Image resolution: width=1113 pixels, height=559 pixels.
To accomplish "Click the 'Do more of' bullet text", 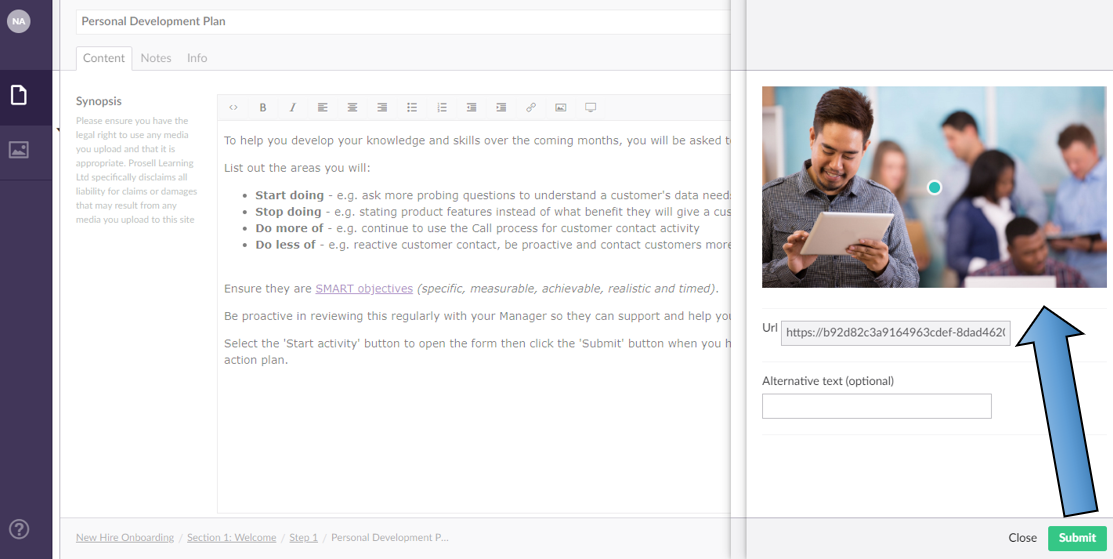I will click(x=290, y=228).
